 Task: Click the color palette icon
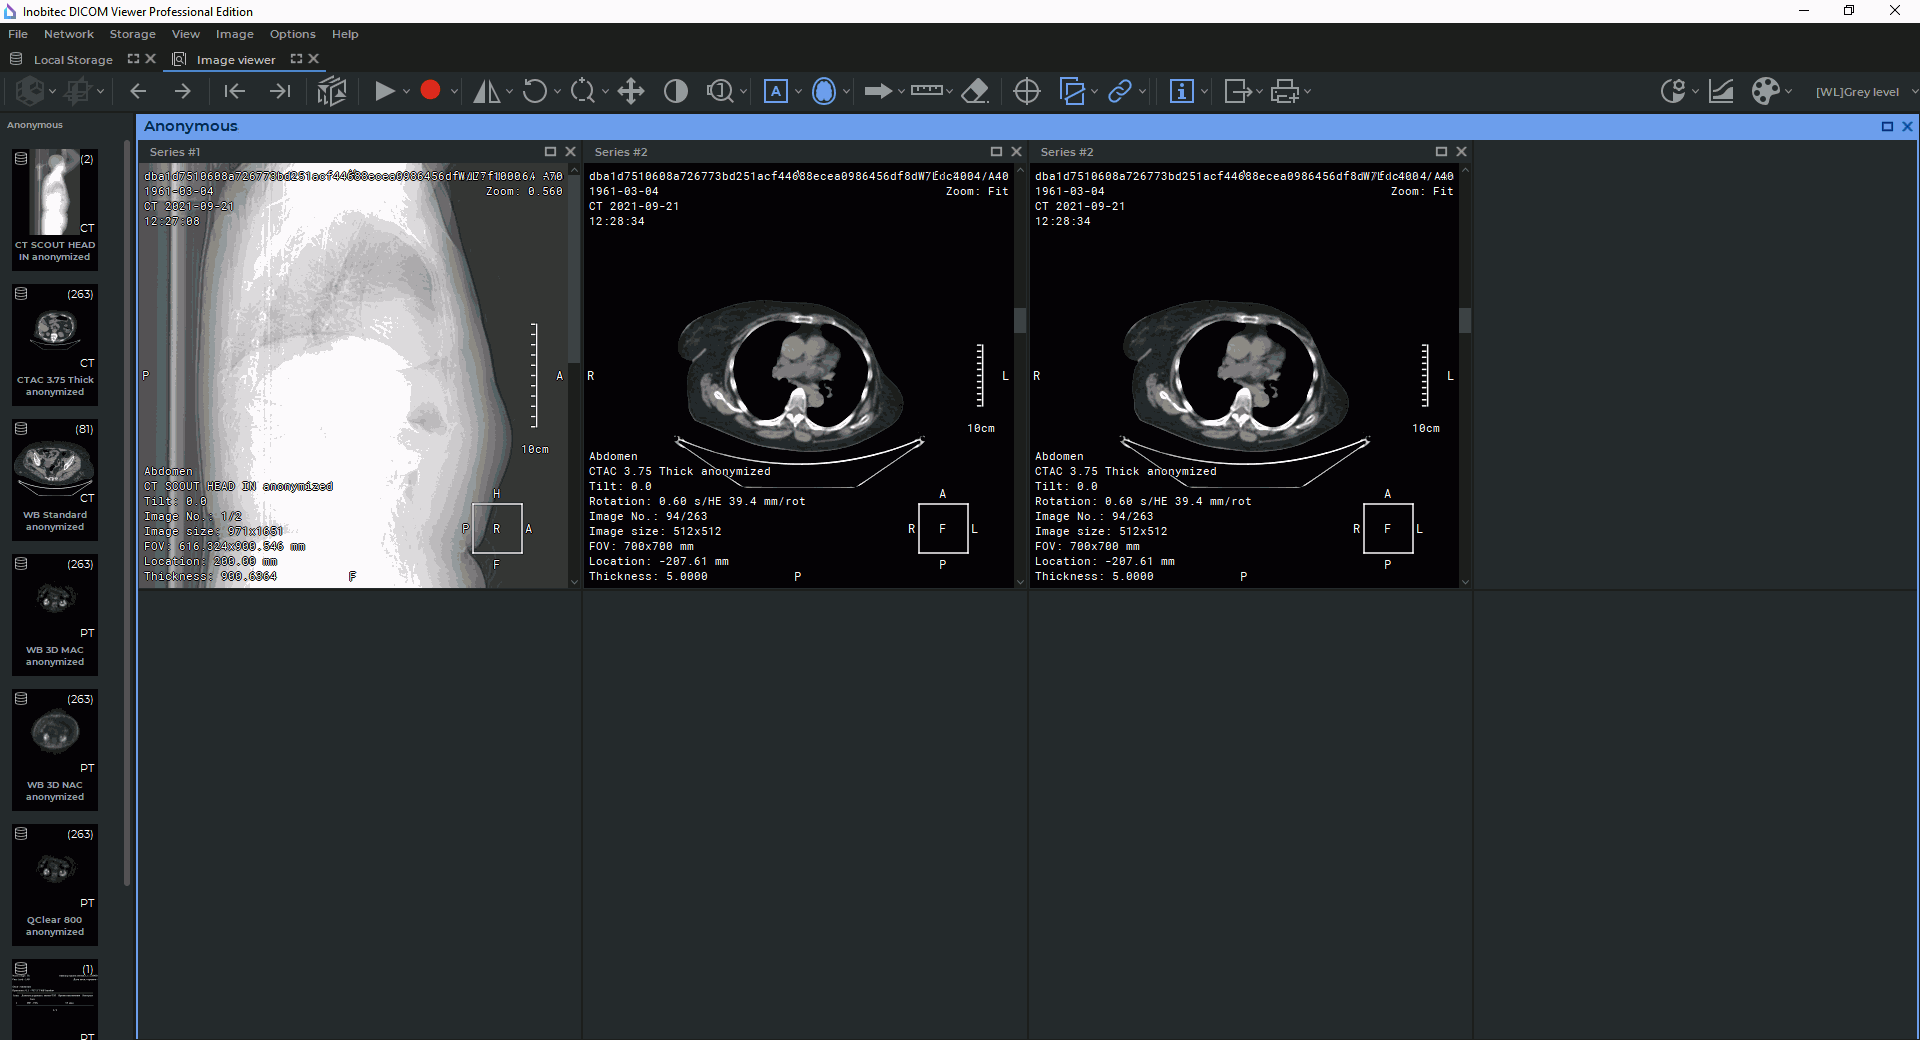(x=1765, y=92)
